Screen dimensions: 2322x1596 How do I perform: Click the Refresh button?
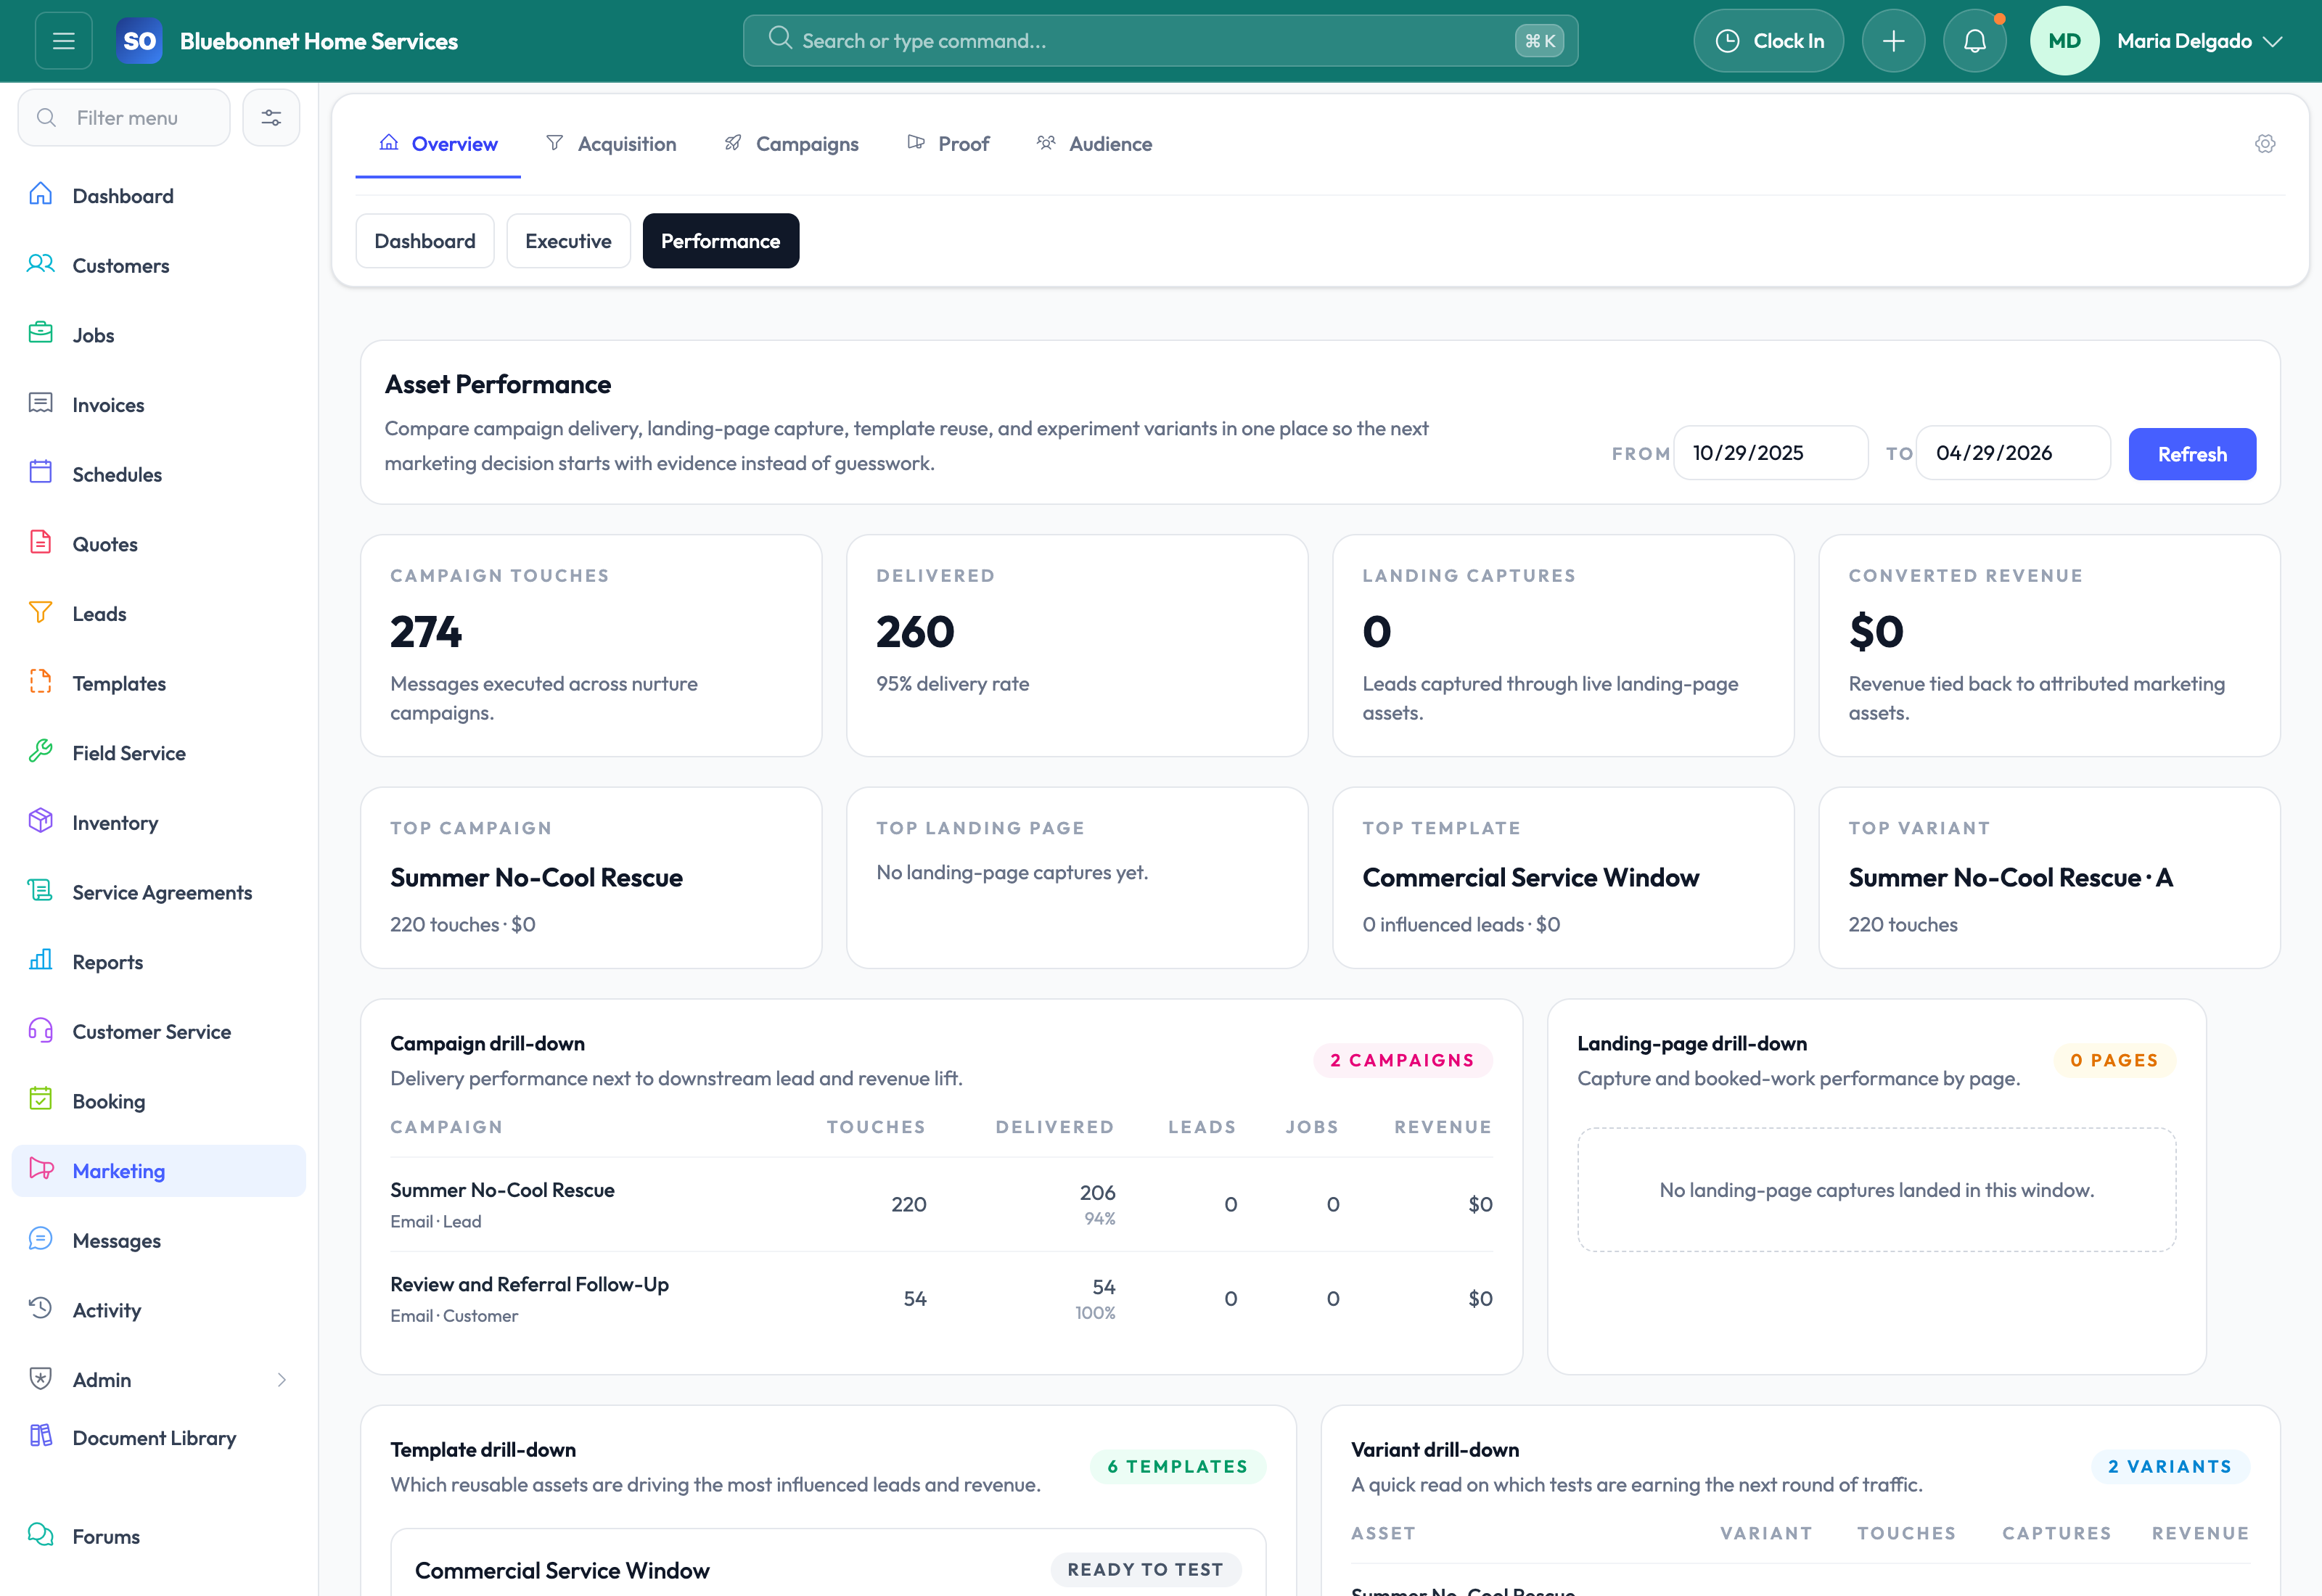tap(2192, 454)
